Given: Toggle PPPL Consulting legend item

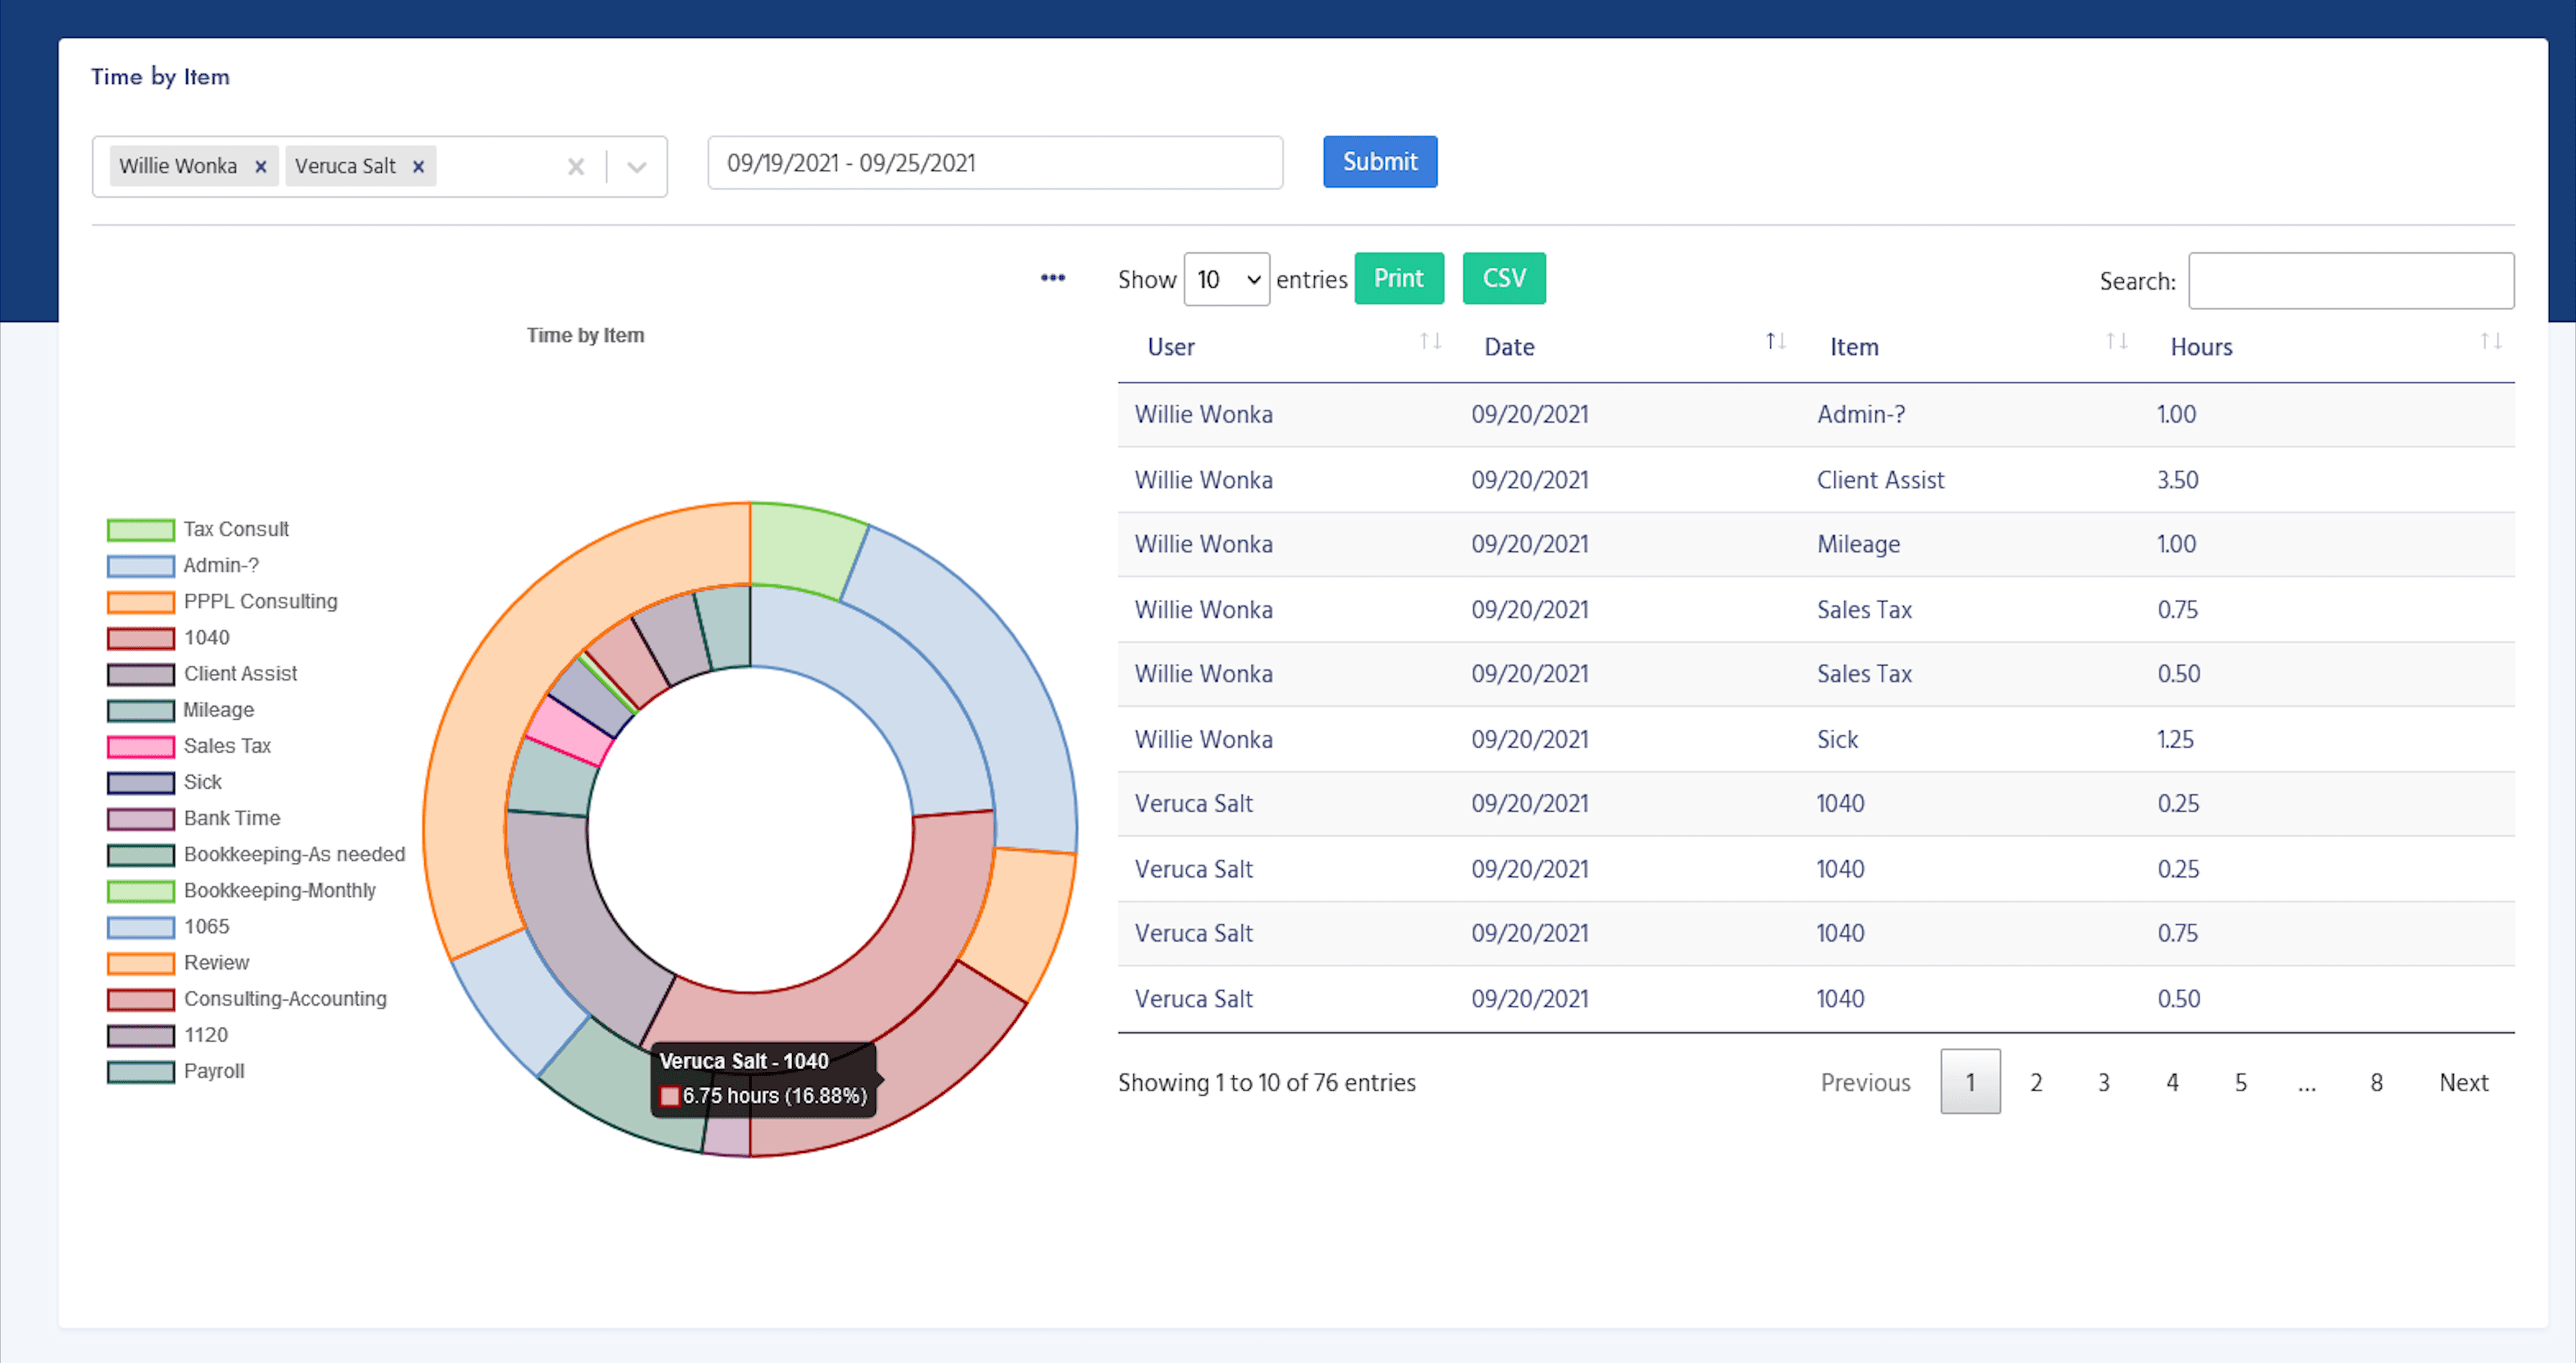Looking at the screenshot, I should (x=260, y=601).
